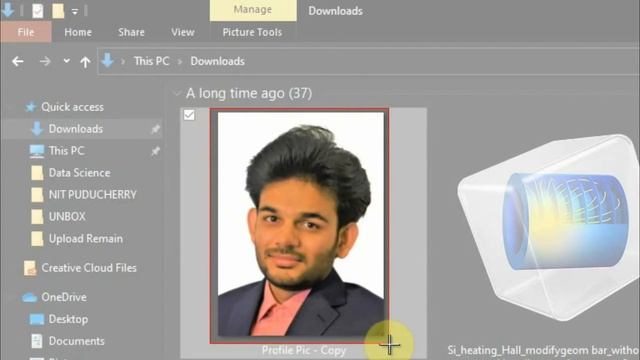Viewport: 640px width, 360px height.
Task: Go up one folder level
Action: pos(85,62)
